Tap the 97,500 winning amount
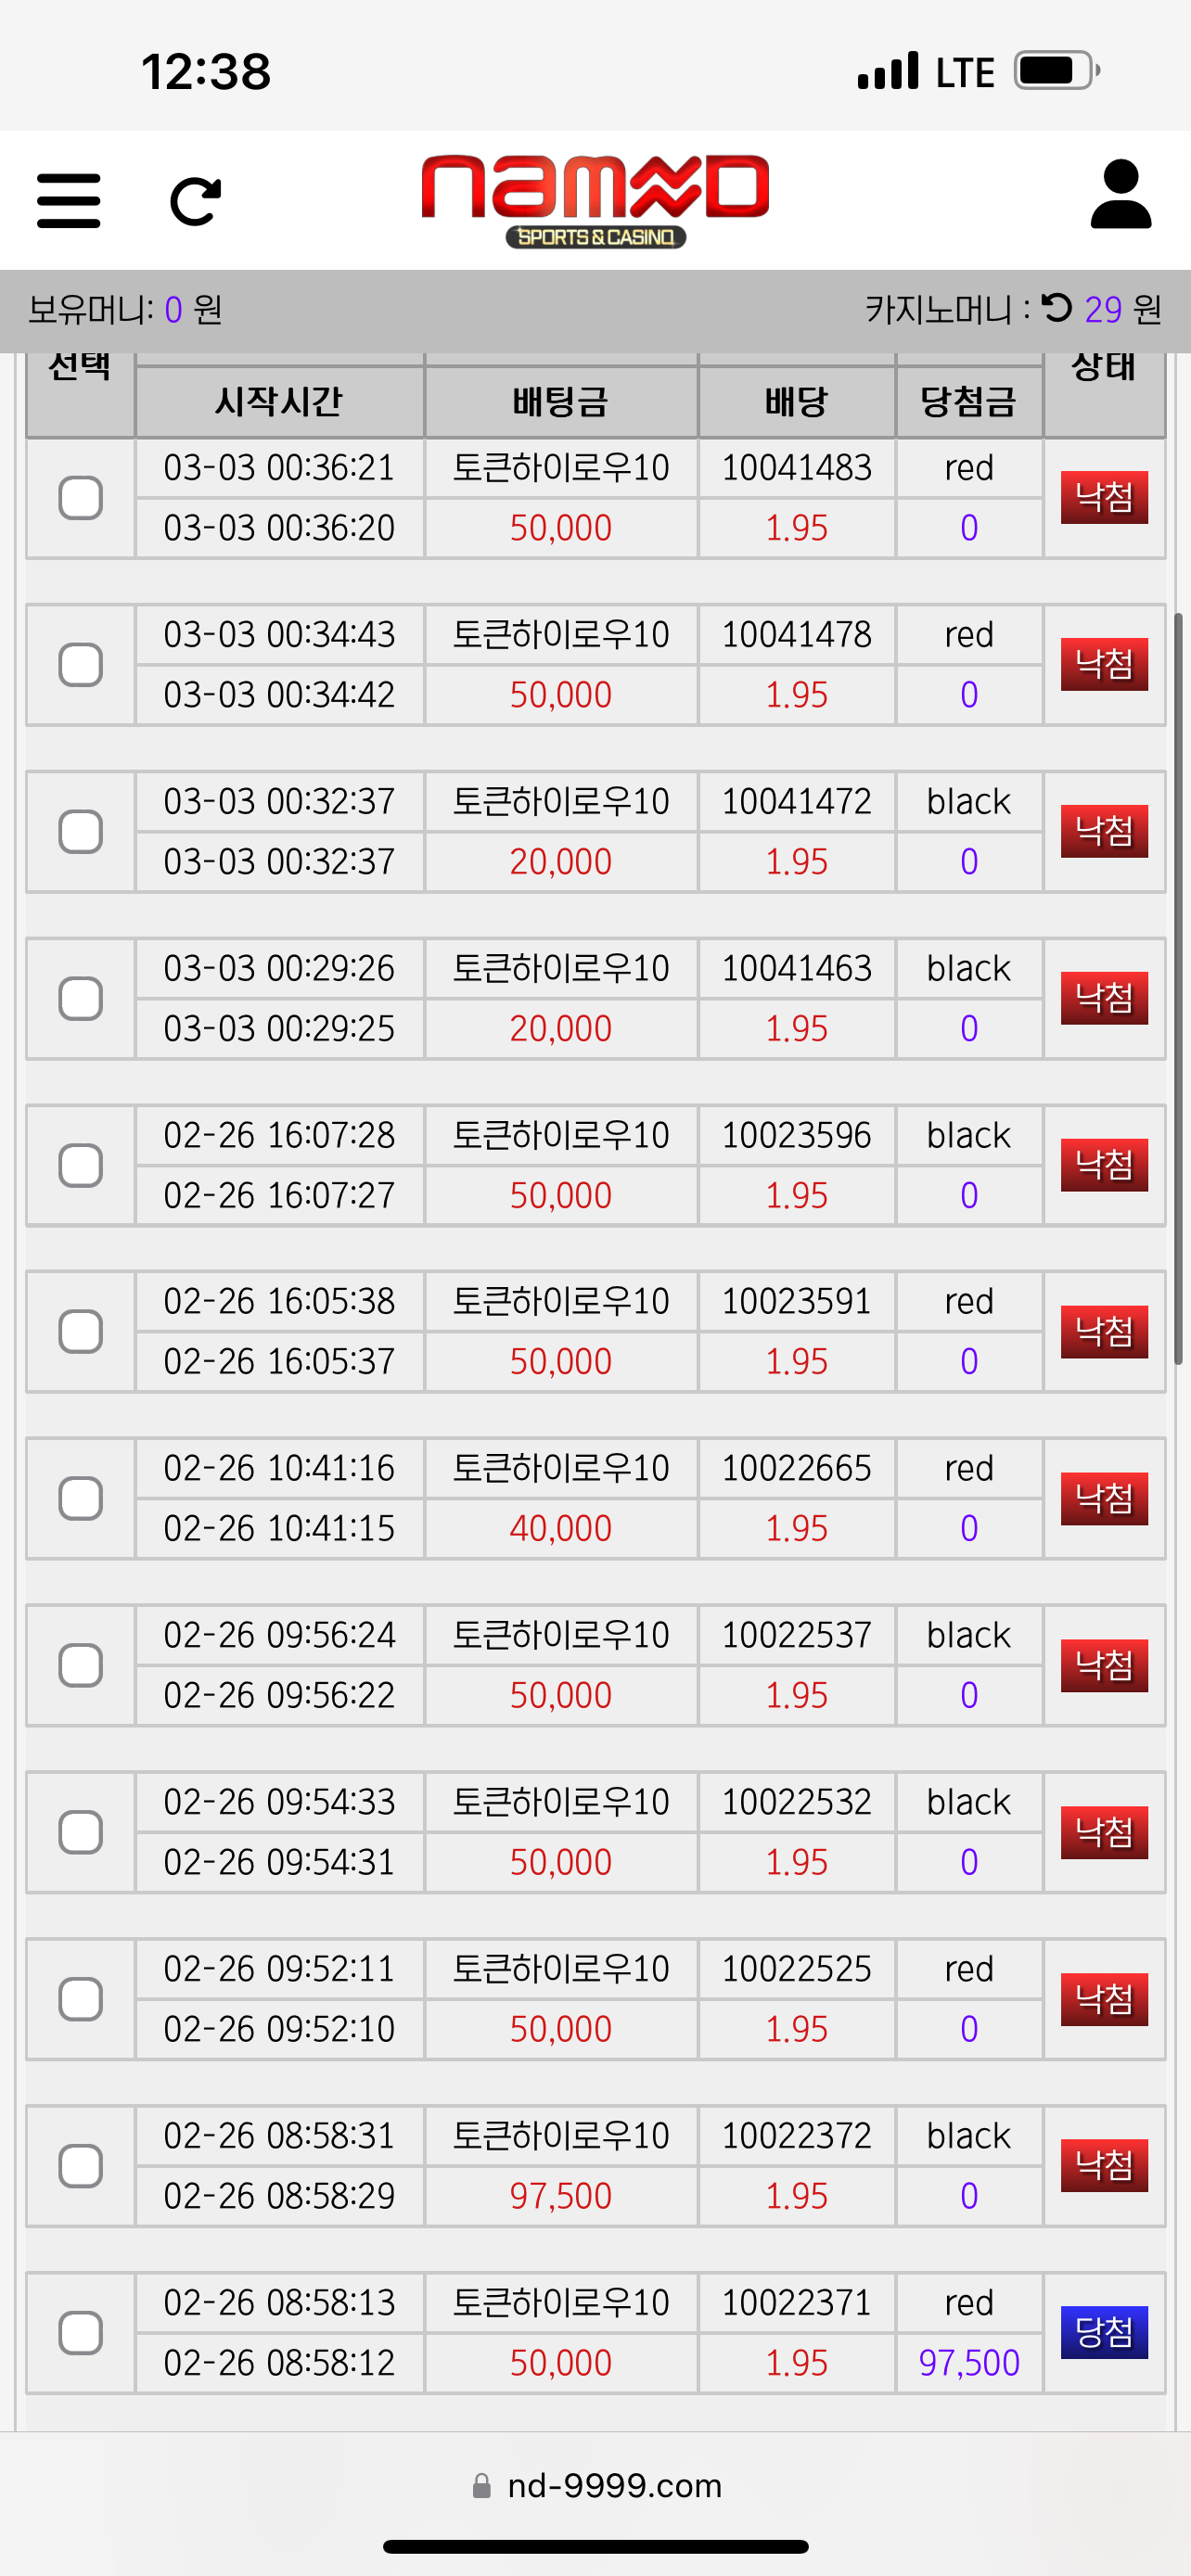Screen dimensions: 1191x2576 (x=968, y=2362)
